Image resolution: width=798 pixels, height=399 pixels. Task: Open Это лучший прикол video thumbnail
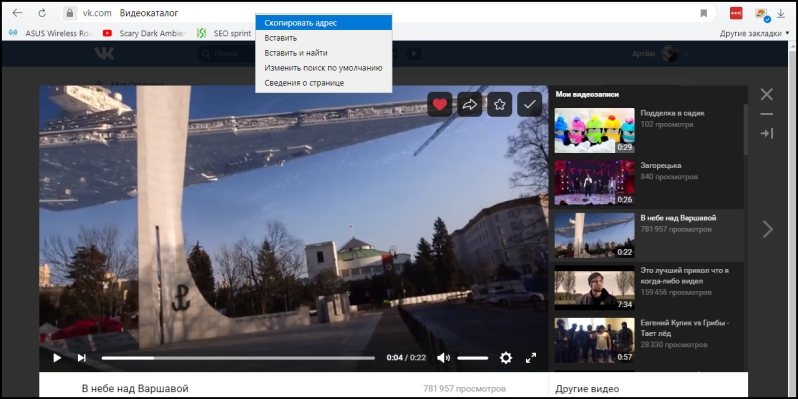[x=594, y=288]
